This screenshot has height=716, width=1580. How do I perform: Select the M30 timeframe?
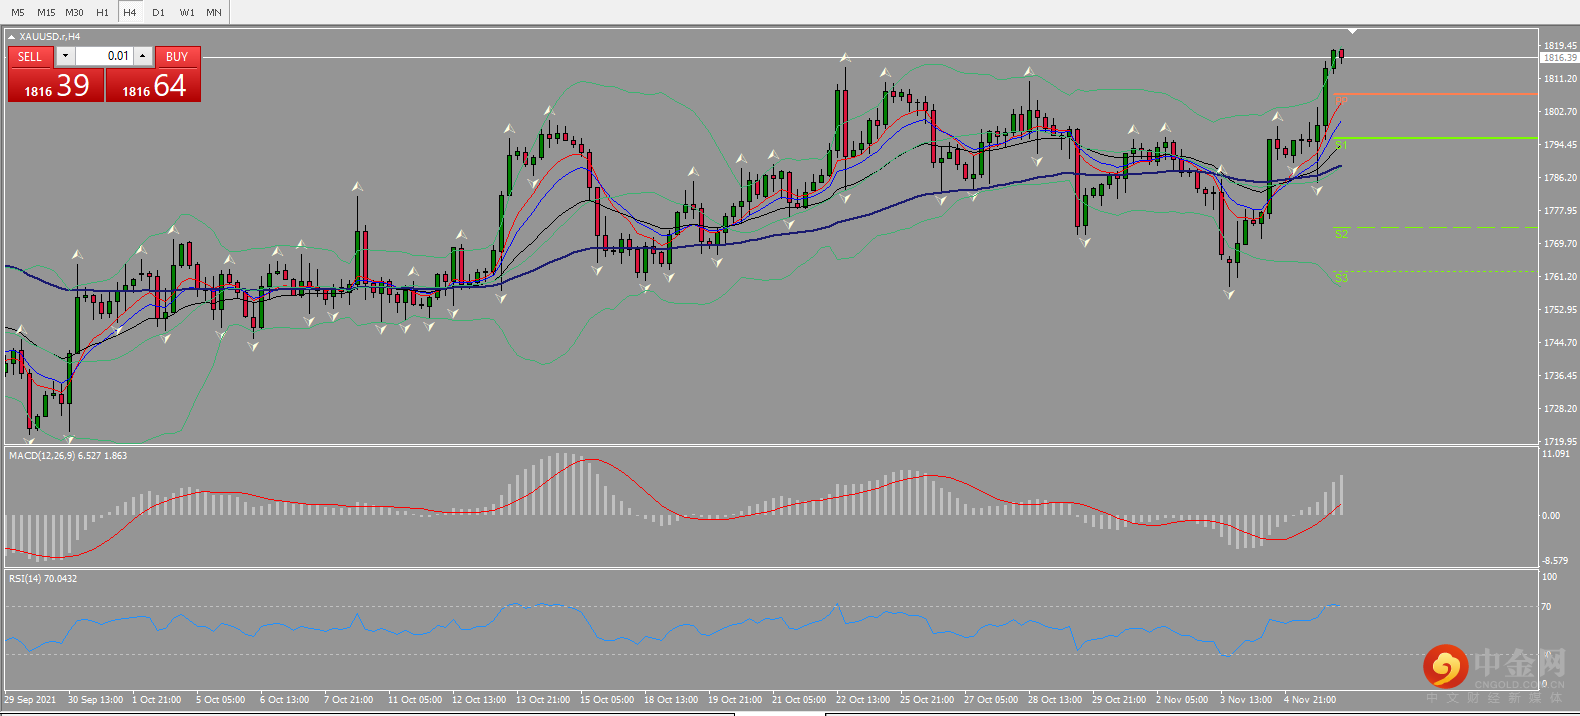click(74, 12)
